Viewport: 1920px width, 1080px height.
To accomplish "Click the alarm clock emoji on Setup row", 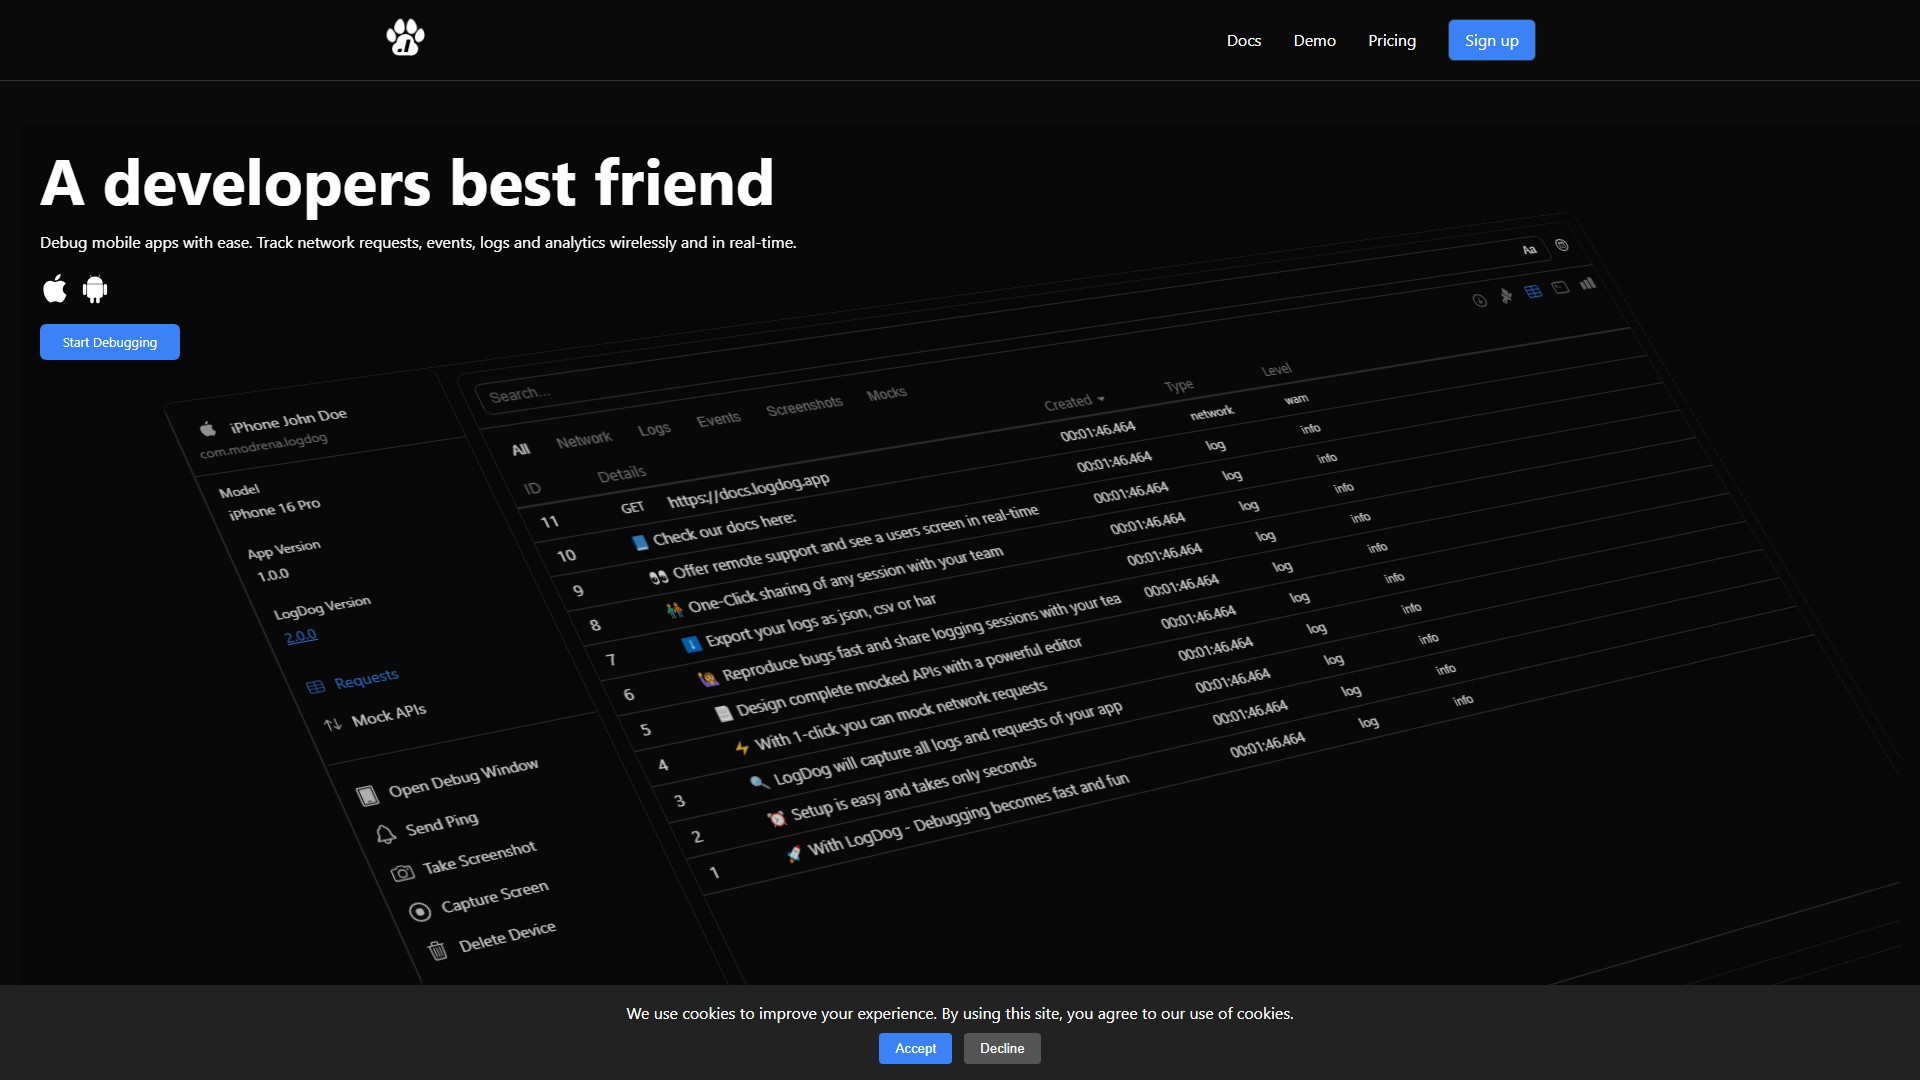I will [x=776, y=819].
